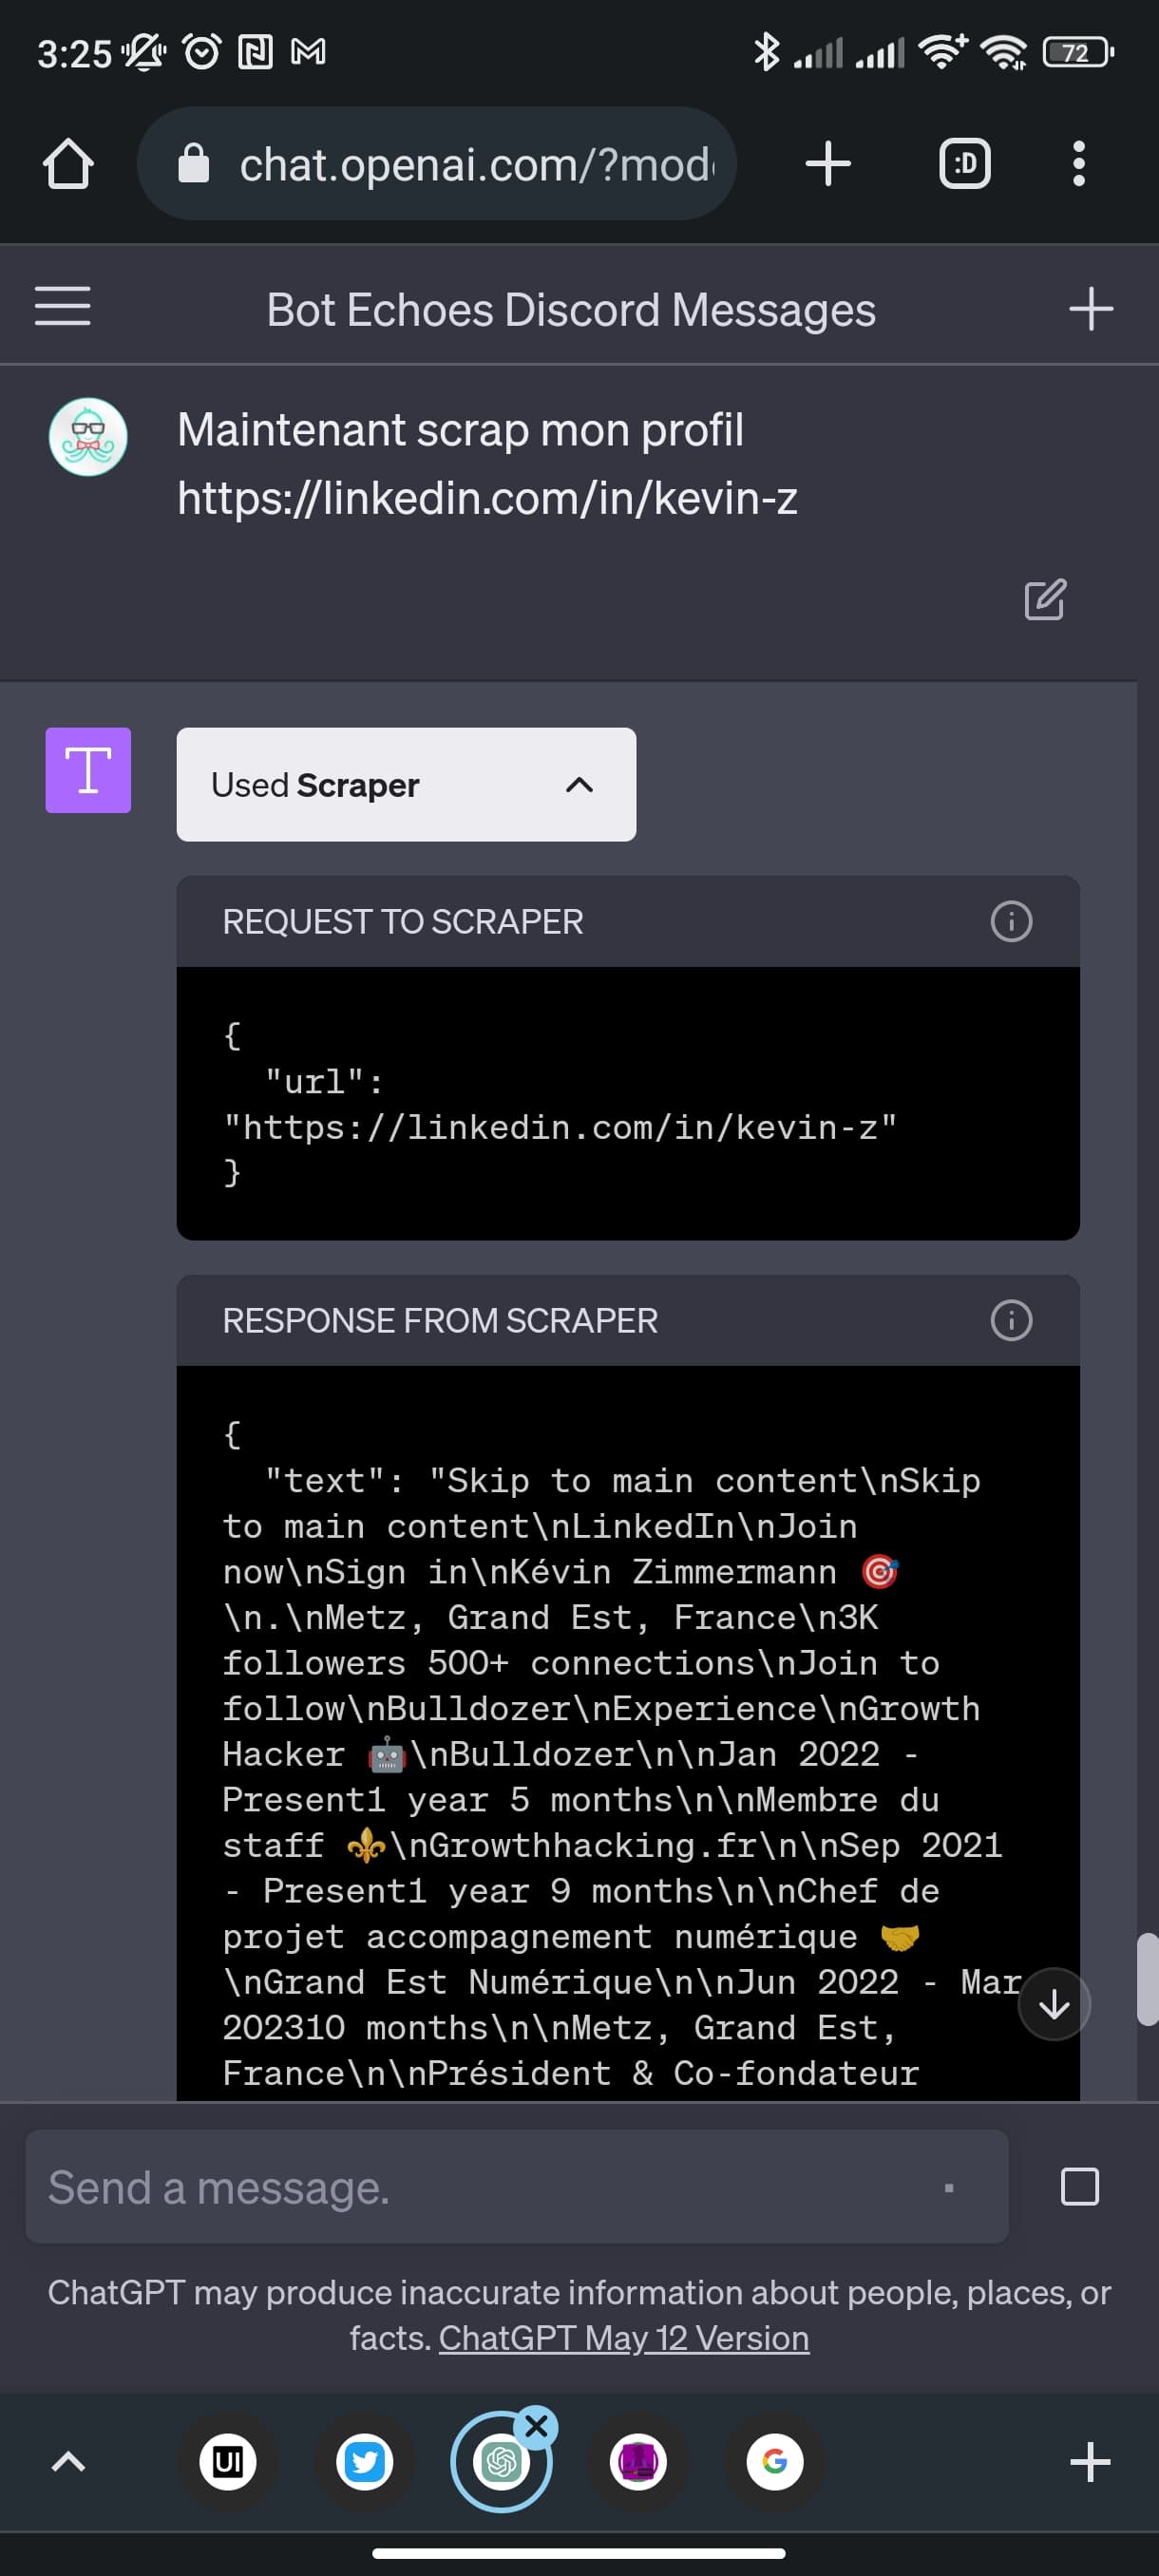Open the chat.openai.com address bar
Screen dimensions: 1159x2576
(x=437, y=164)
